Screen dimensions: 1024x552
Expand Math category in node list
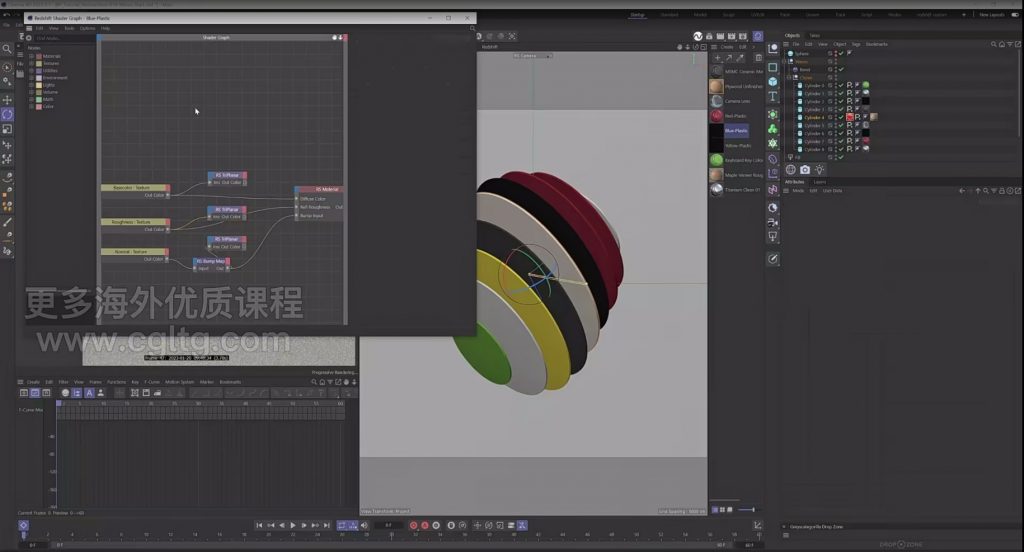coord(31,99)
